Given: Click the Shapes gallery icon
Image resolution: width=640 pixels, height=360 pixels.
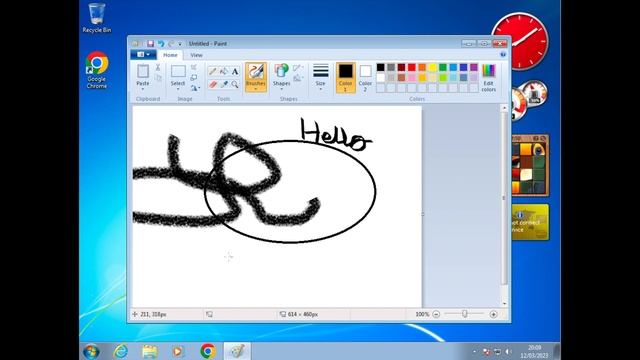Looking at the screenshot, I should 281,71.
